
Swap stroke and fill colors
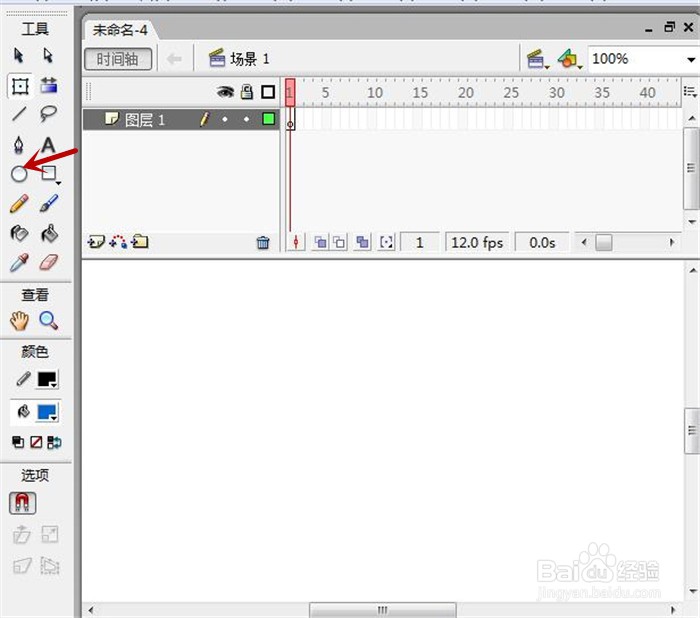coord(54,442)
